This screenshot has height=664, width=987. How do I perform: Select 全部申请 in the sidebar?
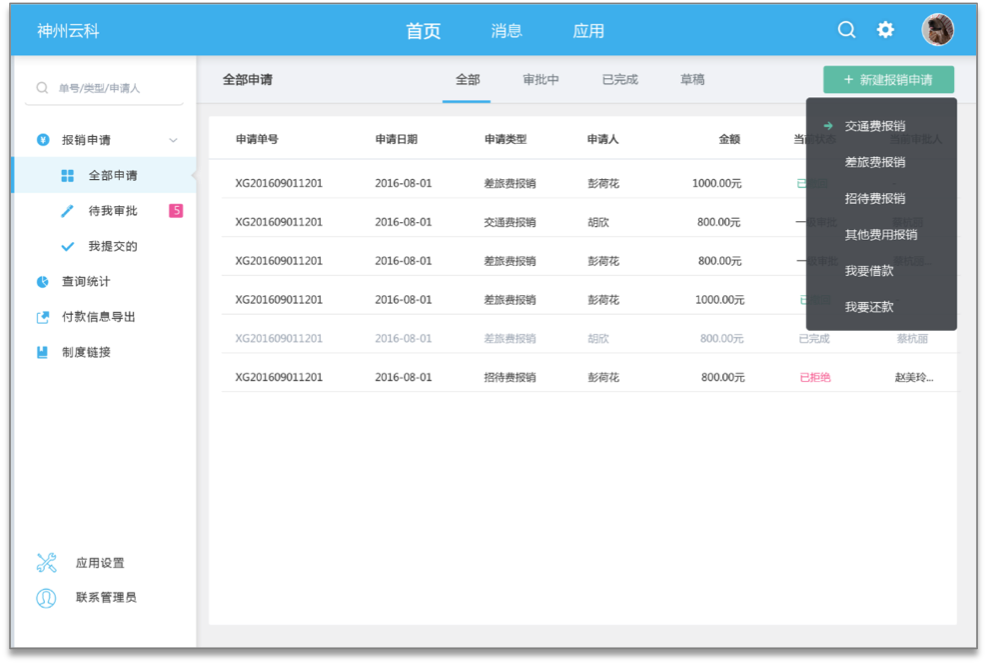click(104, 176)
